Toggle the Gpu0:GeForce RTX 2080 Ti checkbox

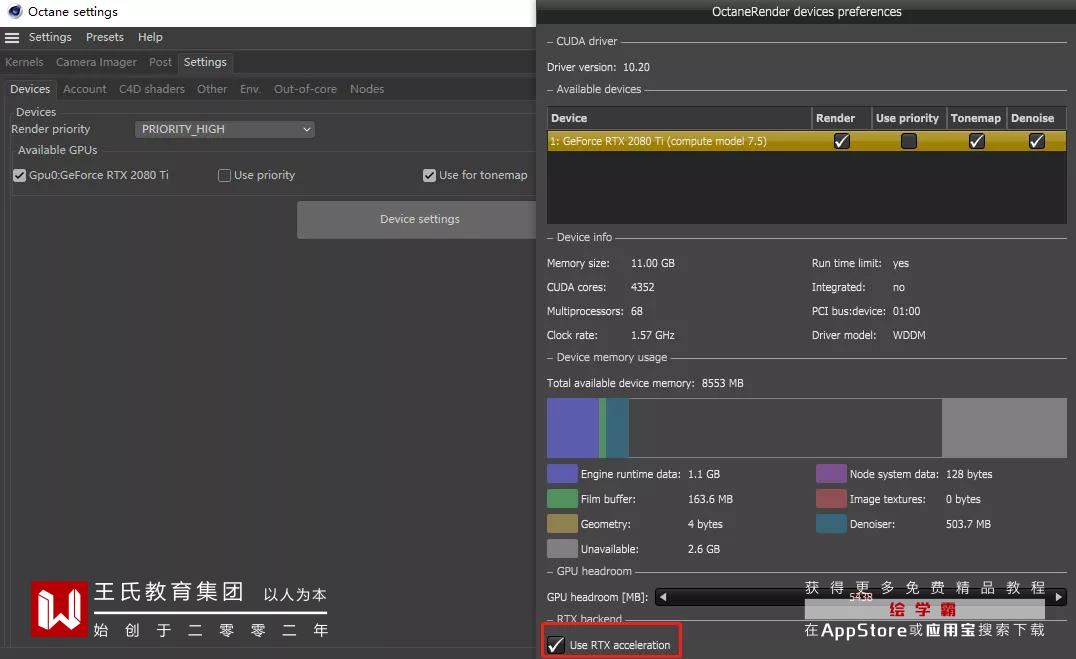click(19, 175)
